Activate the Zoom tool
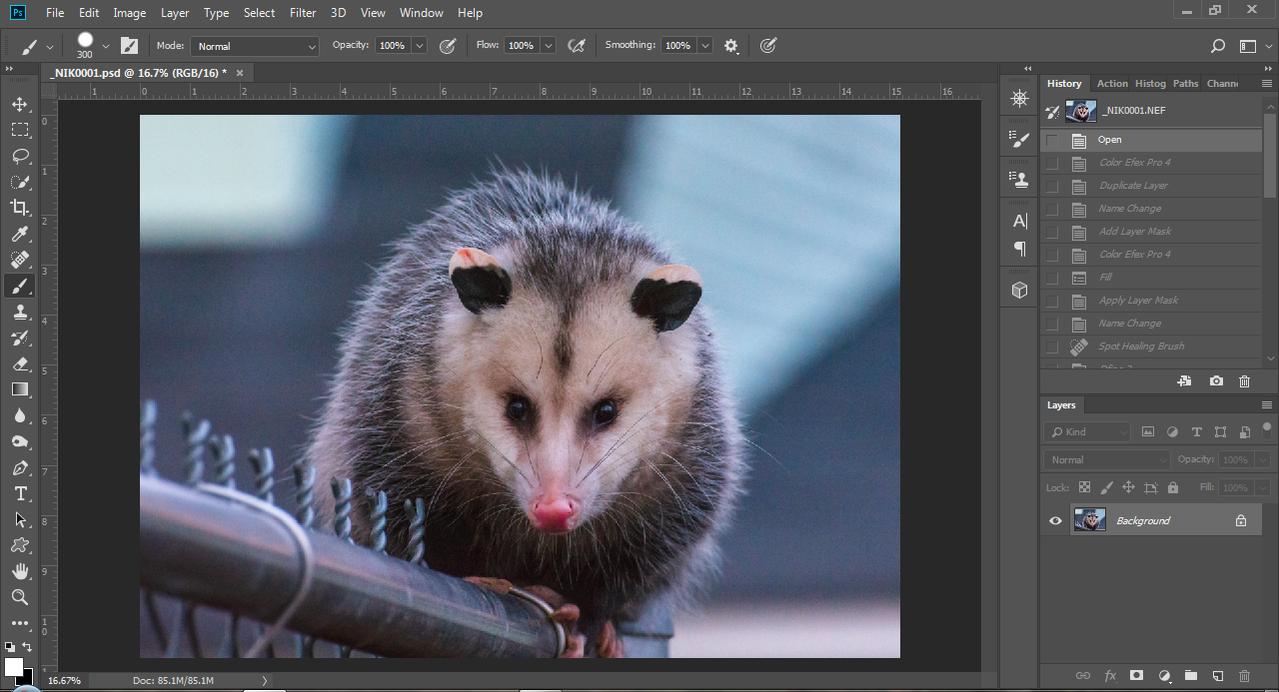1279x692 pixels. point(20,597)
